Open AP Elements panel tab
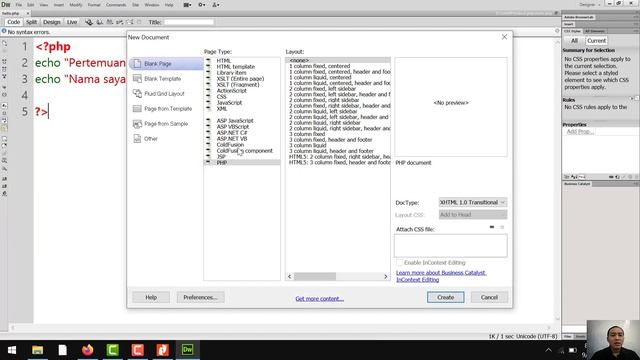 tap(595, 31)
